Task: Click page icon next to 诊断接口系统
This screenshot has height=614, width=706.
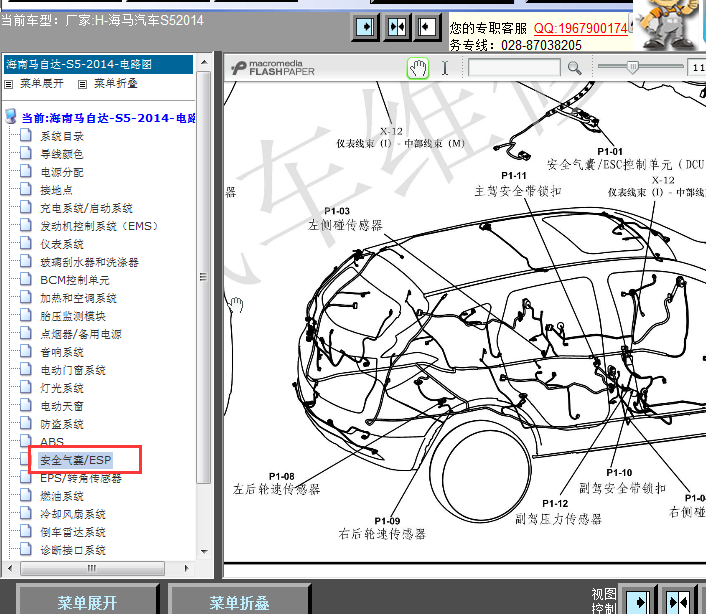Action: [26, 549]
